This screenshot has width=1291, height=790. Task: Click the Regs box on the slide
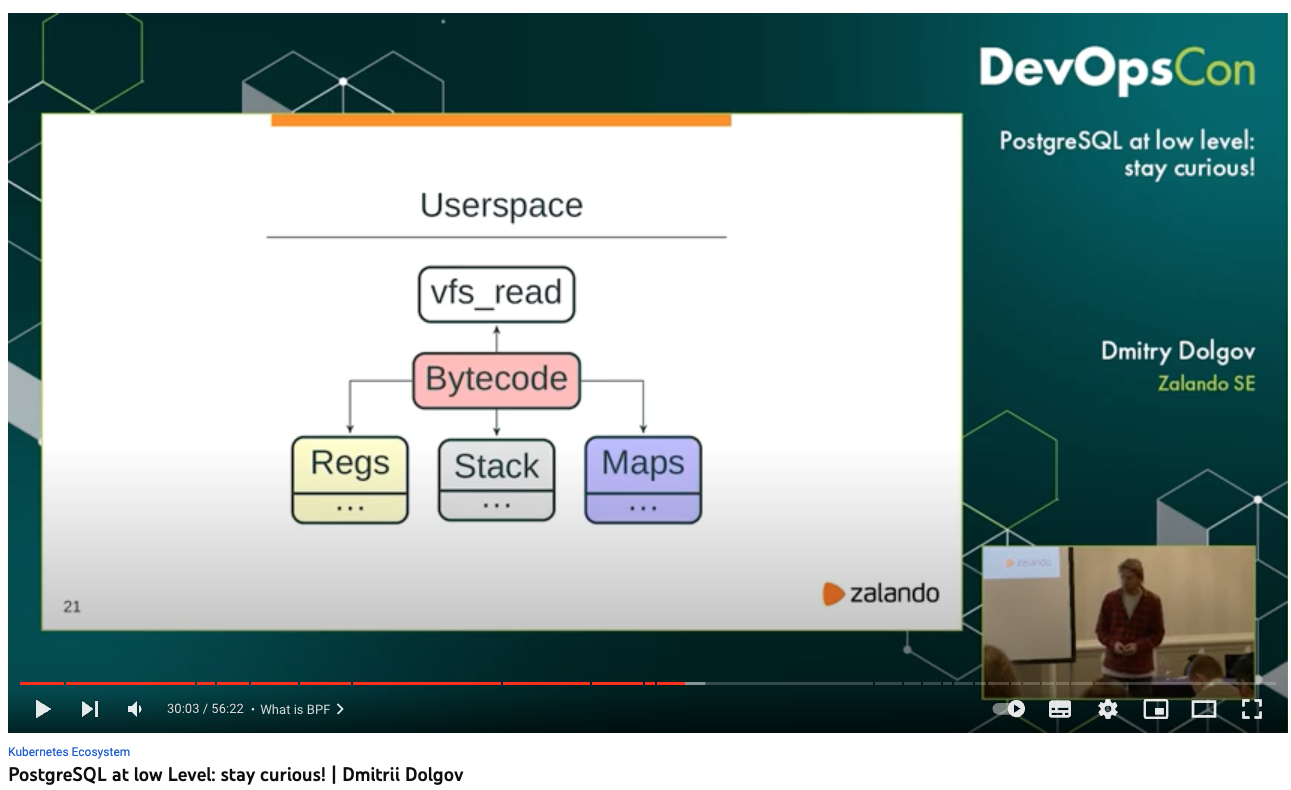(x=350, y=480)
